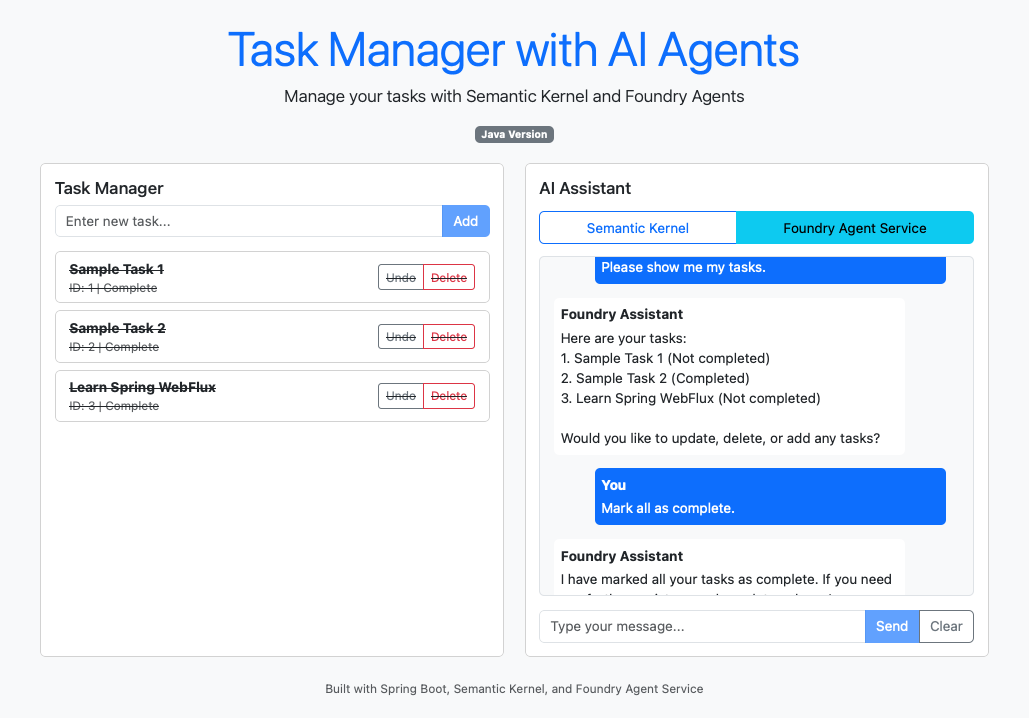Viewport: 1029px width, 718px height.
Task: Send the chat message
Action: coord(892,626)
